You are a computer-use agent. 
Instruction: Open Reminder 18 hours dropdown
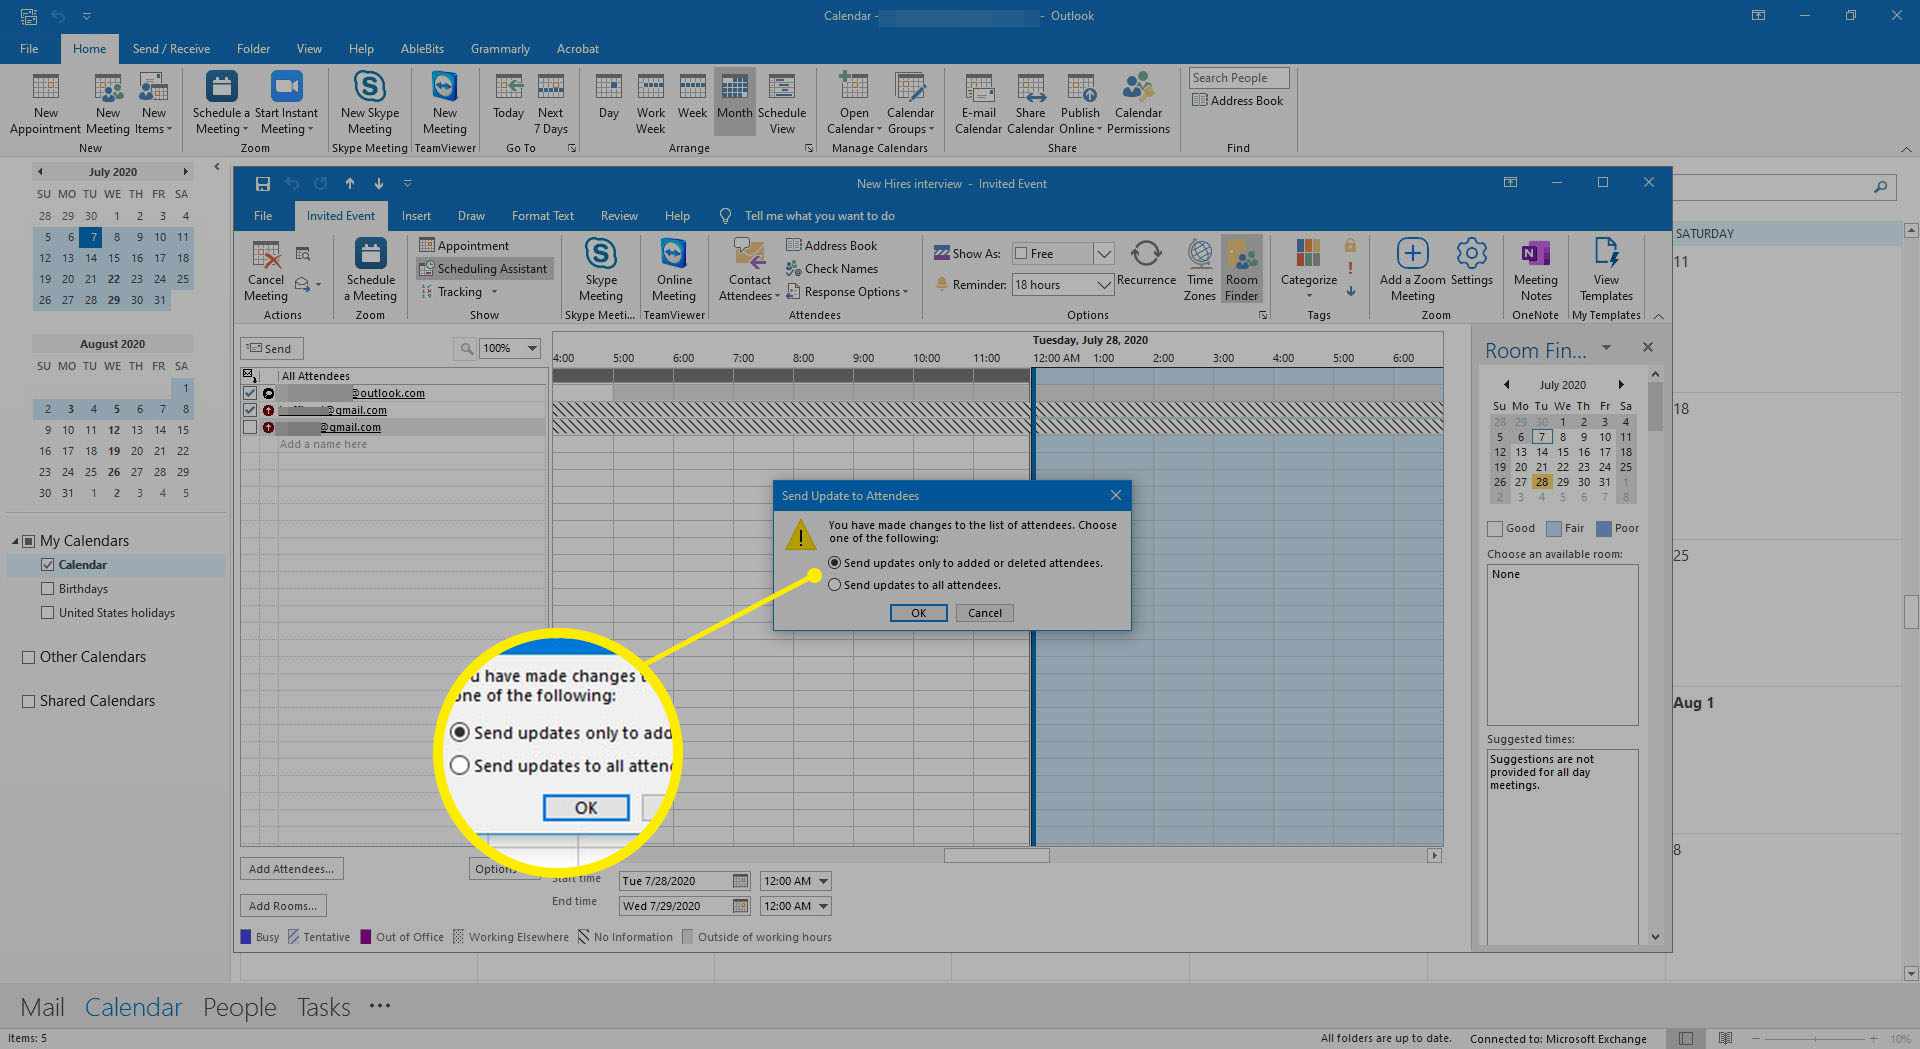1103,285
